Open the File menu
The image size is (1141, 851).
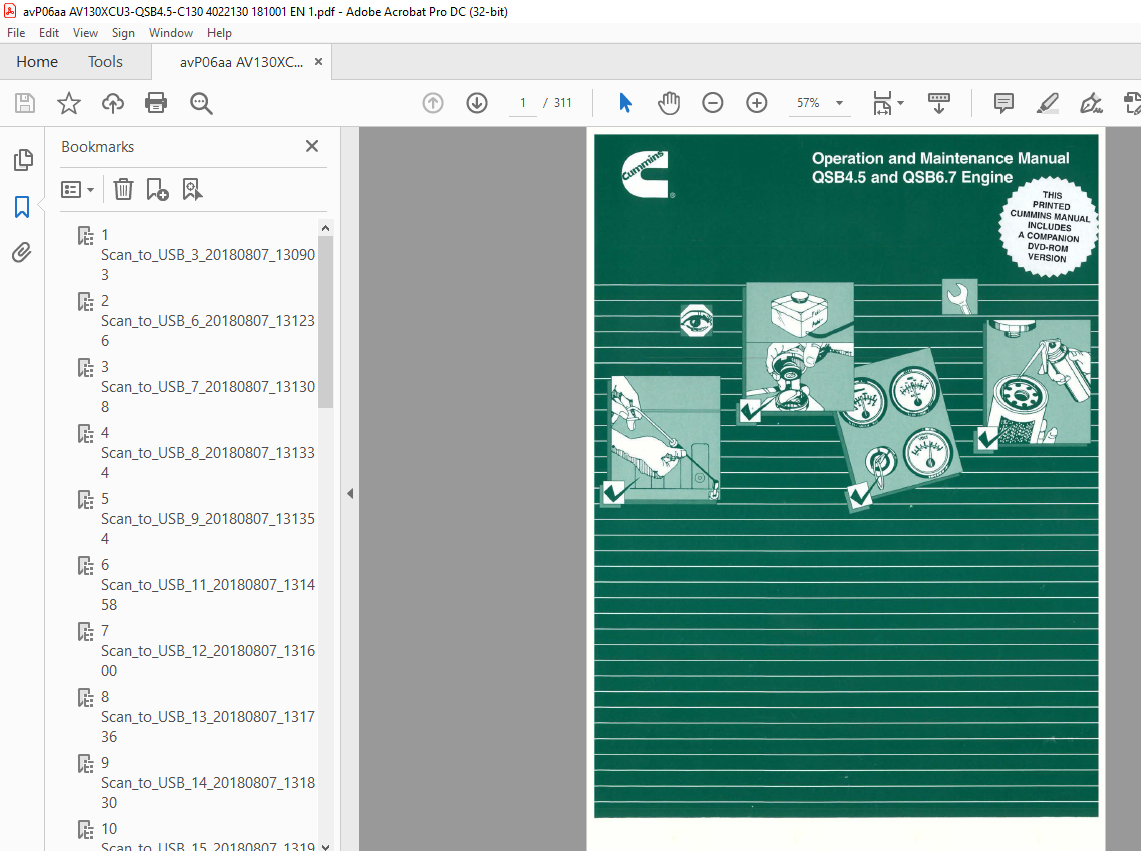coord(16,33)
